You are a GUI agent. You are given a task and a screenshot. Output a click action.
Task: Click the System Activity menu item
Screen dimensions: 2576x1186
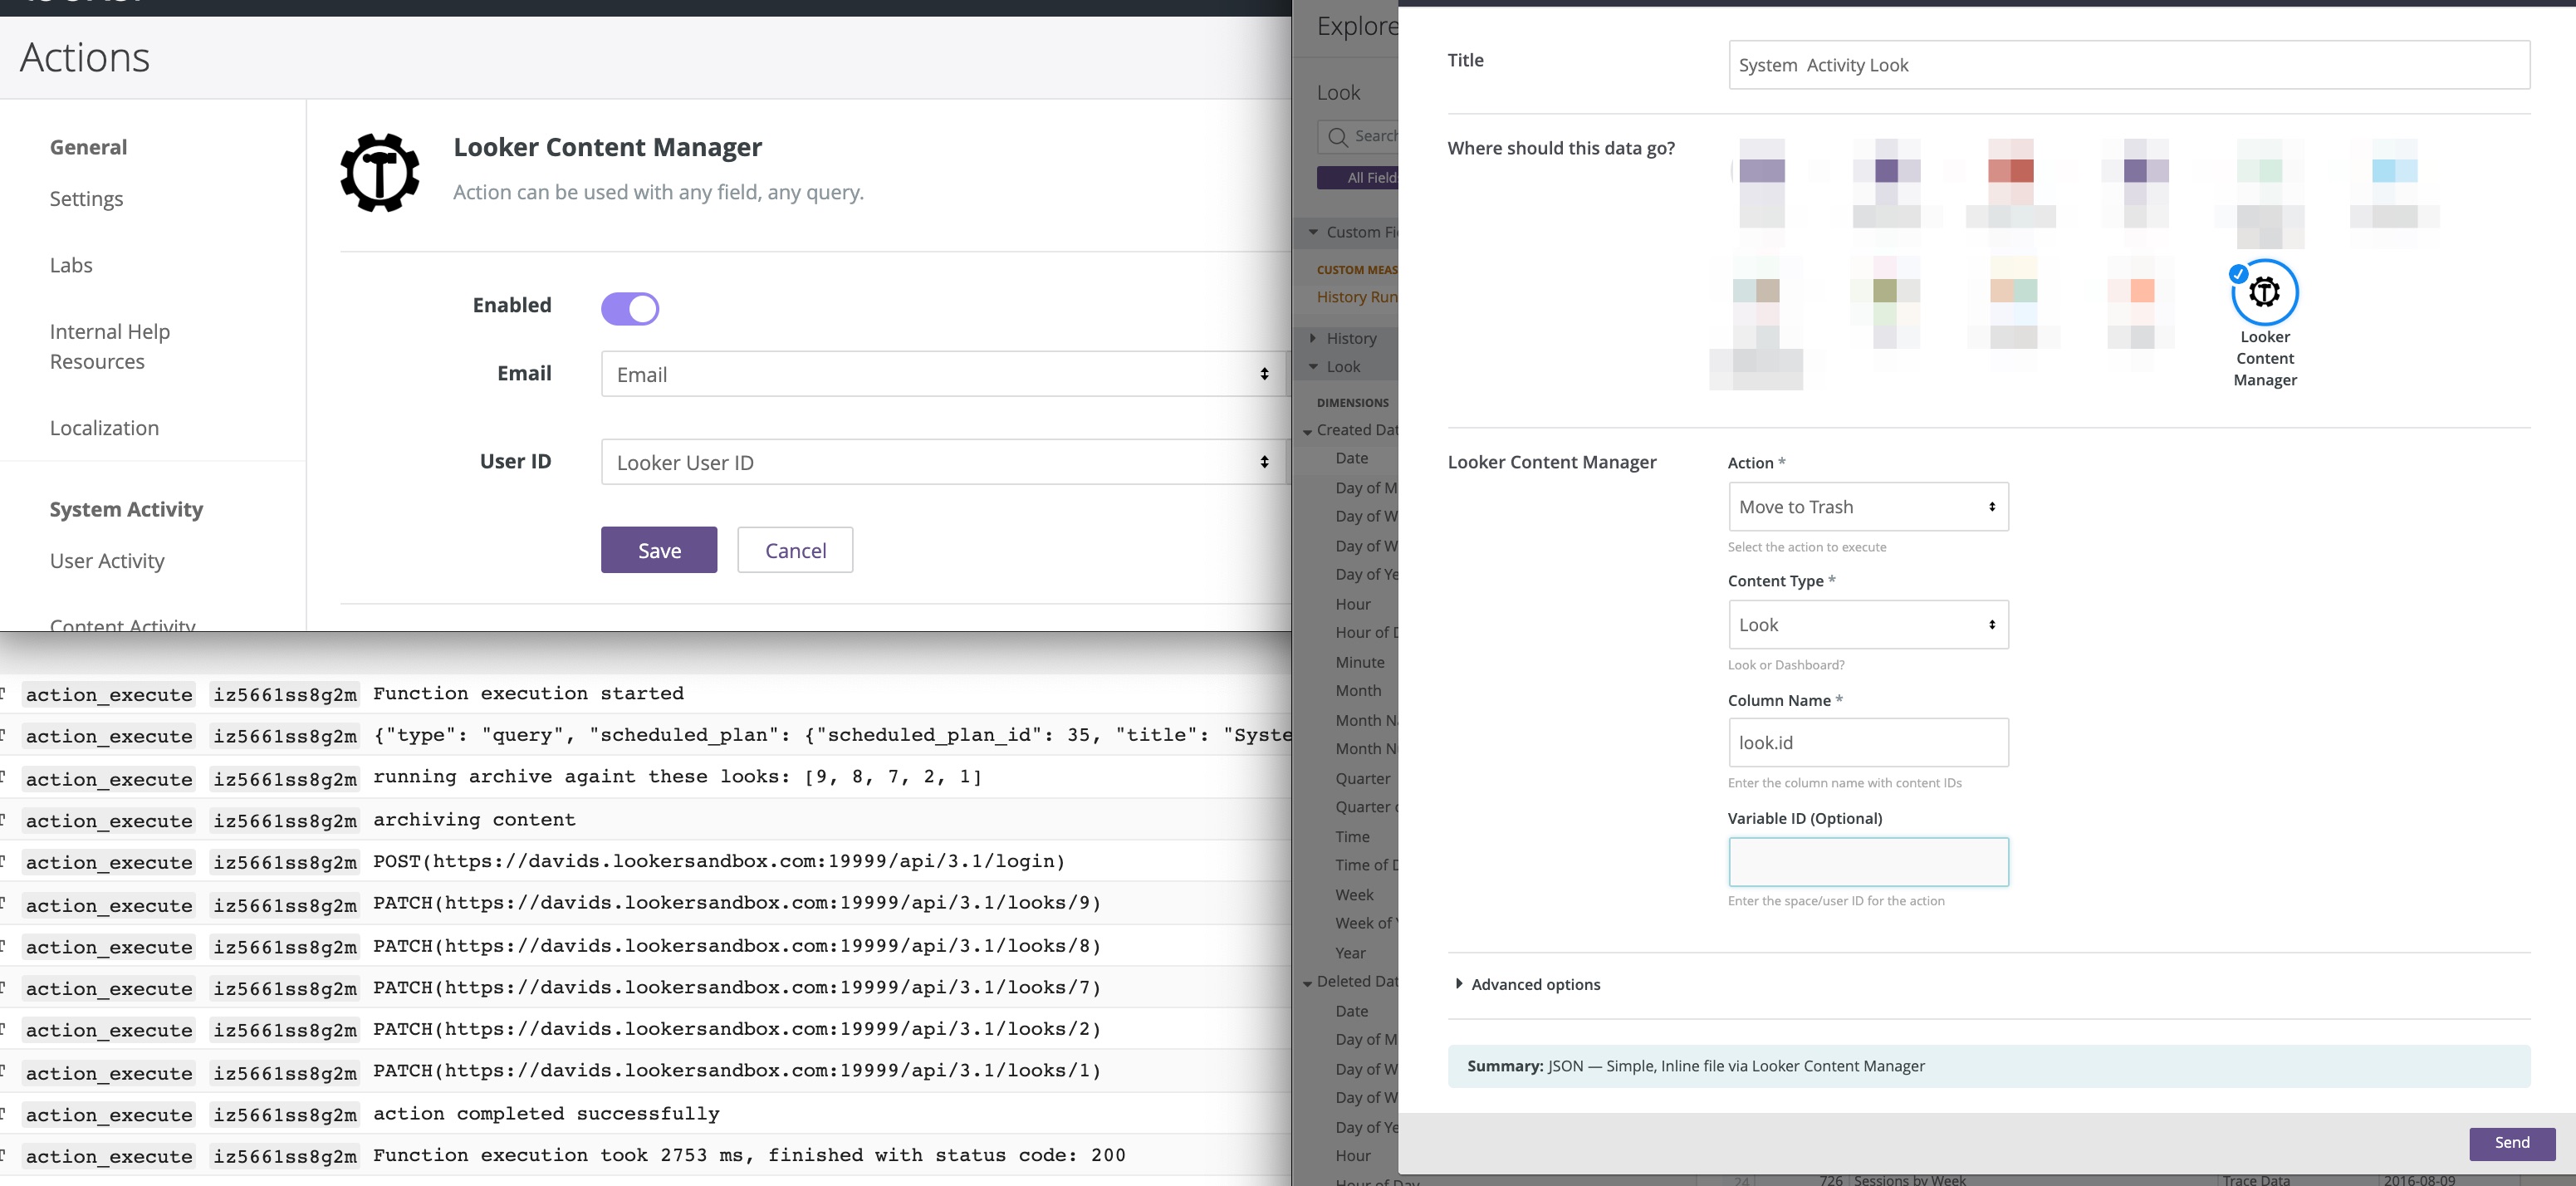[126, 507]
